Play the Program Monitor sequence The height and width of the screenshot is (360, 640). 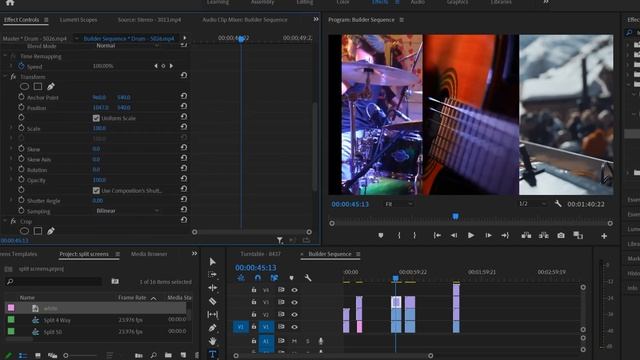[471, 236]
